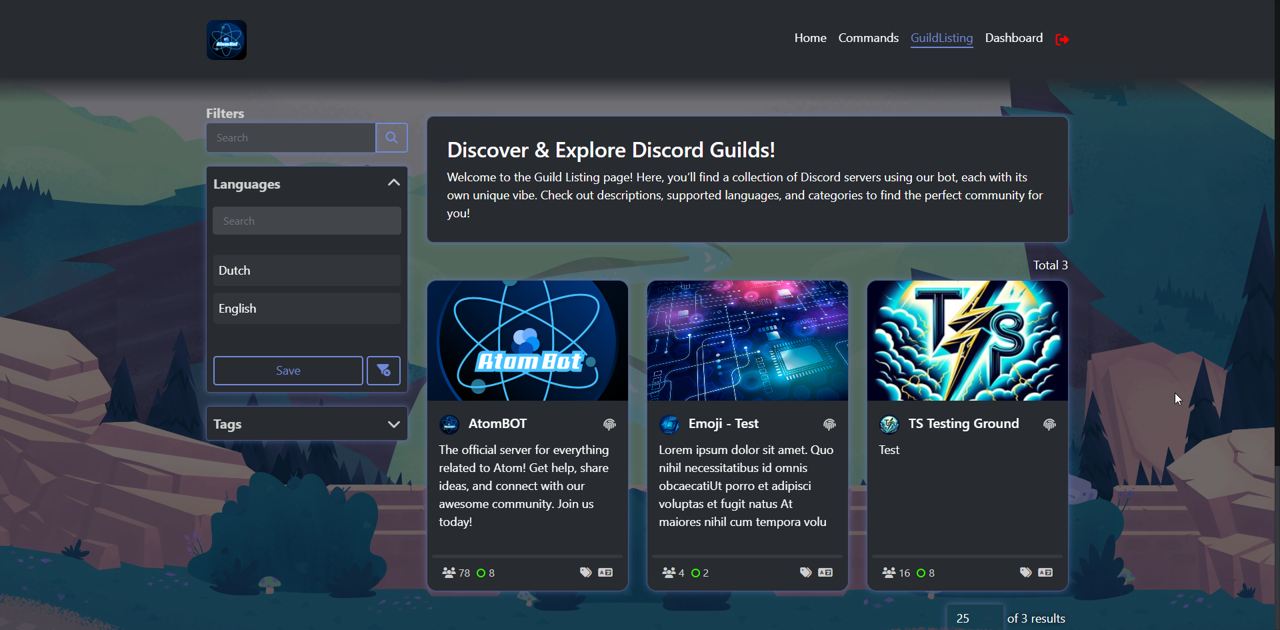
Task: Click language icon on AtomBOT card
Action: [x=605, y=573]
